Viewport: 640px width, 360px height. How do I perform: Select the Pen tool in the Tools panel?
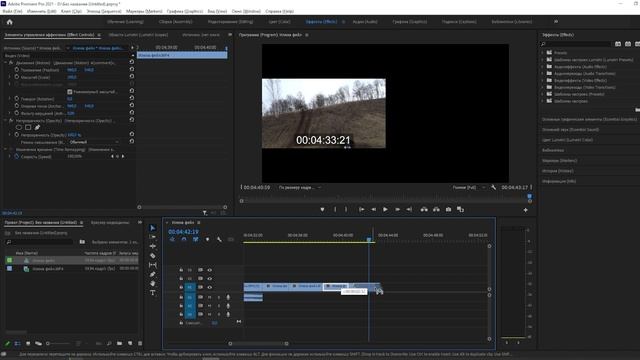[153, 274]
